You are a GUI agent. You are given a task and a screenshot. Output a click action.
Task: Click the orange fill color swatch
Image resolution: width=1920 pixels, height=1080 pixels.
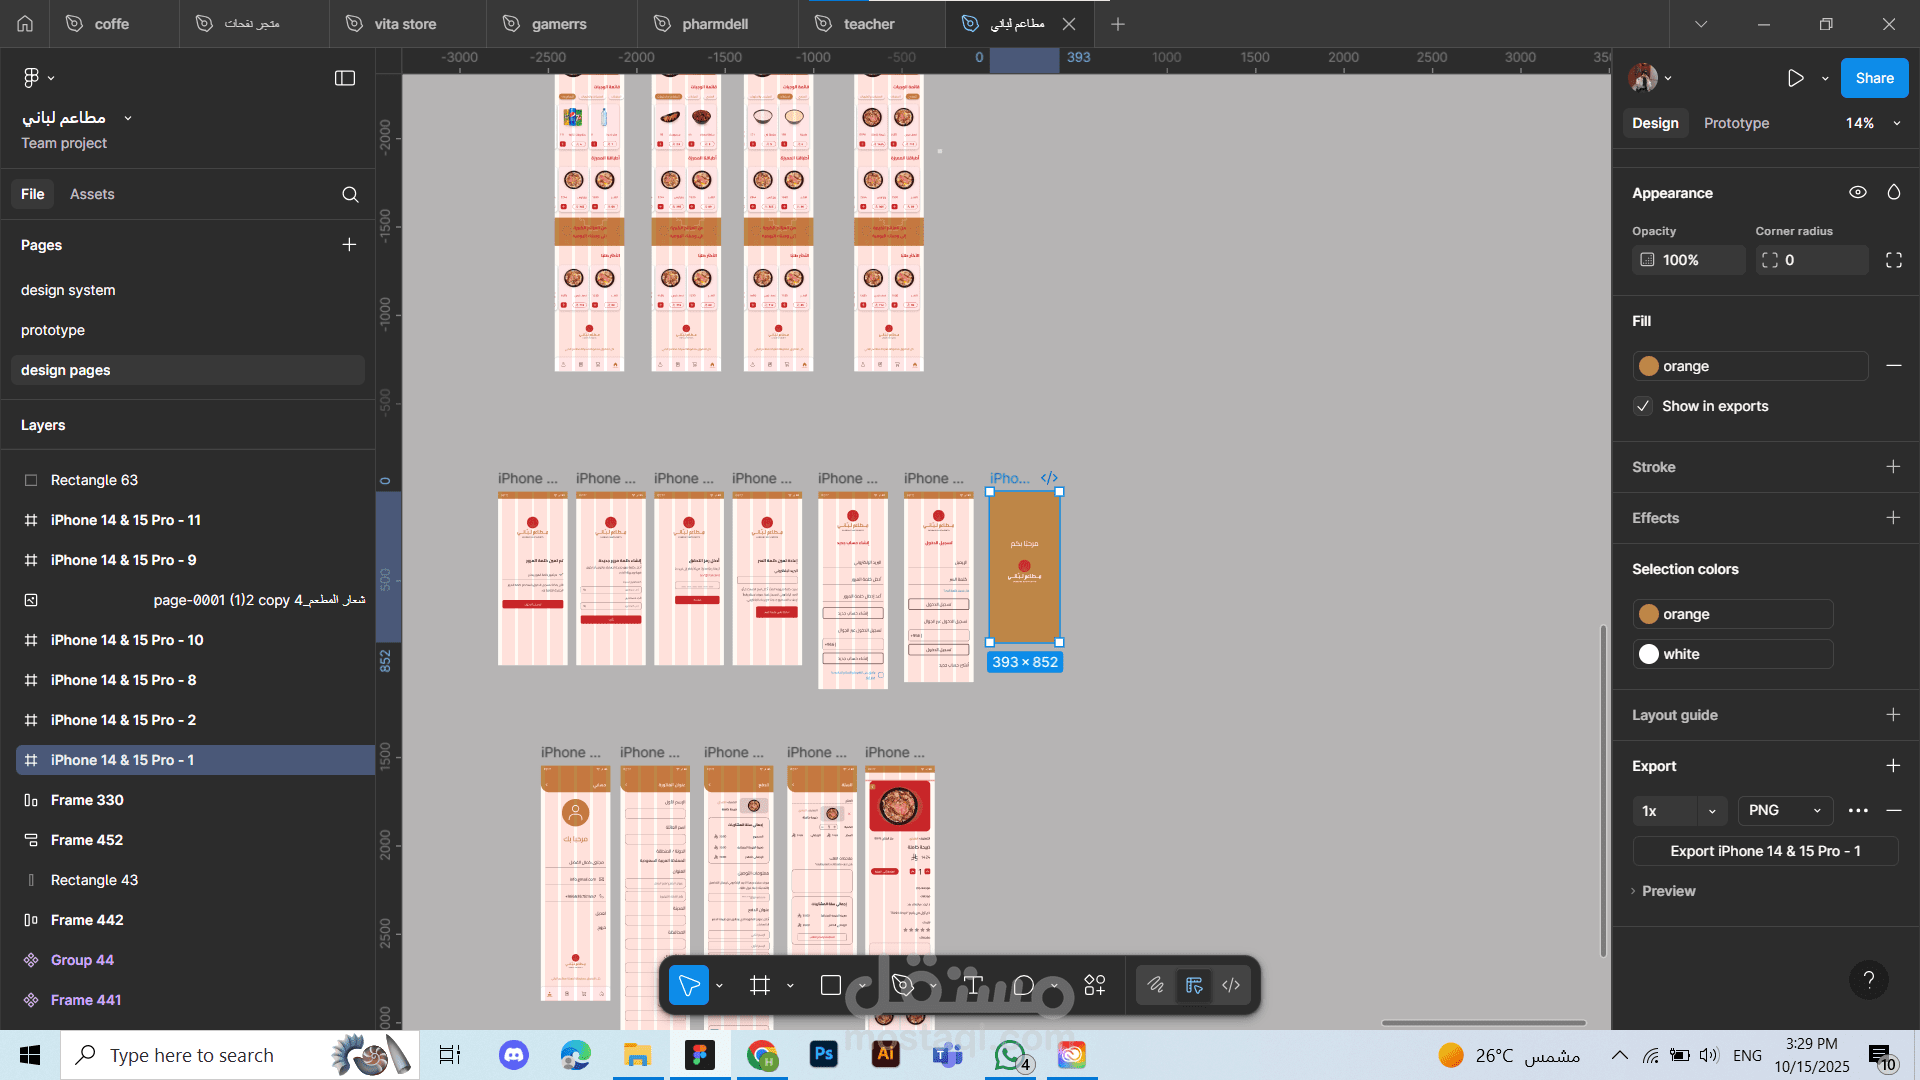tap(1649, 366)
